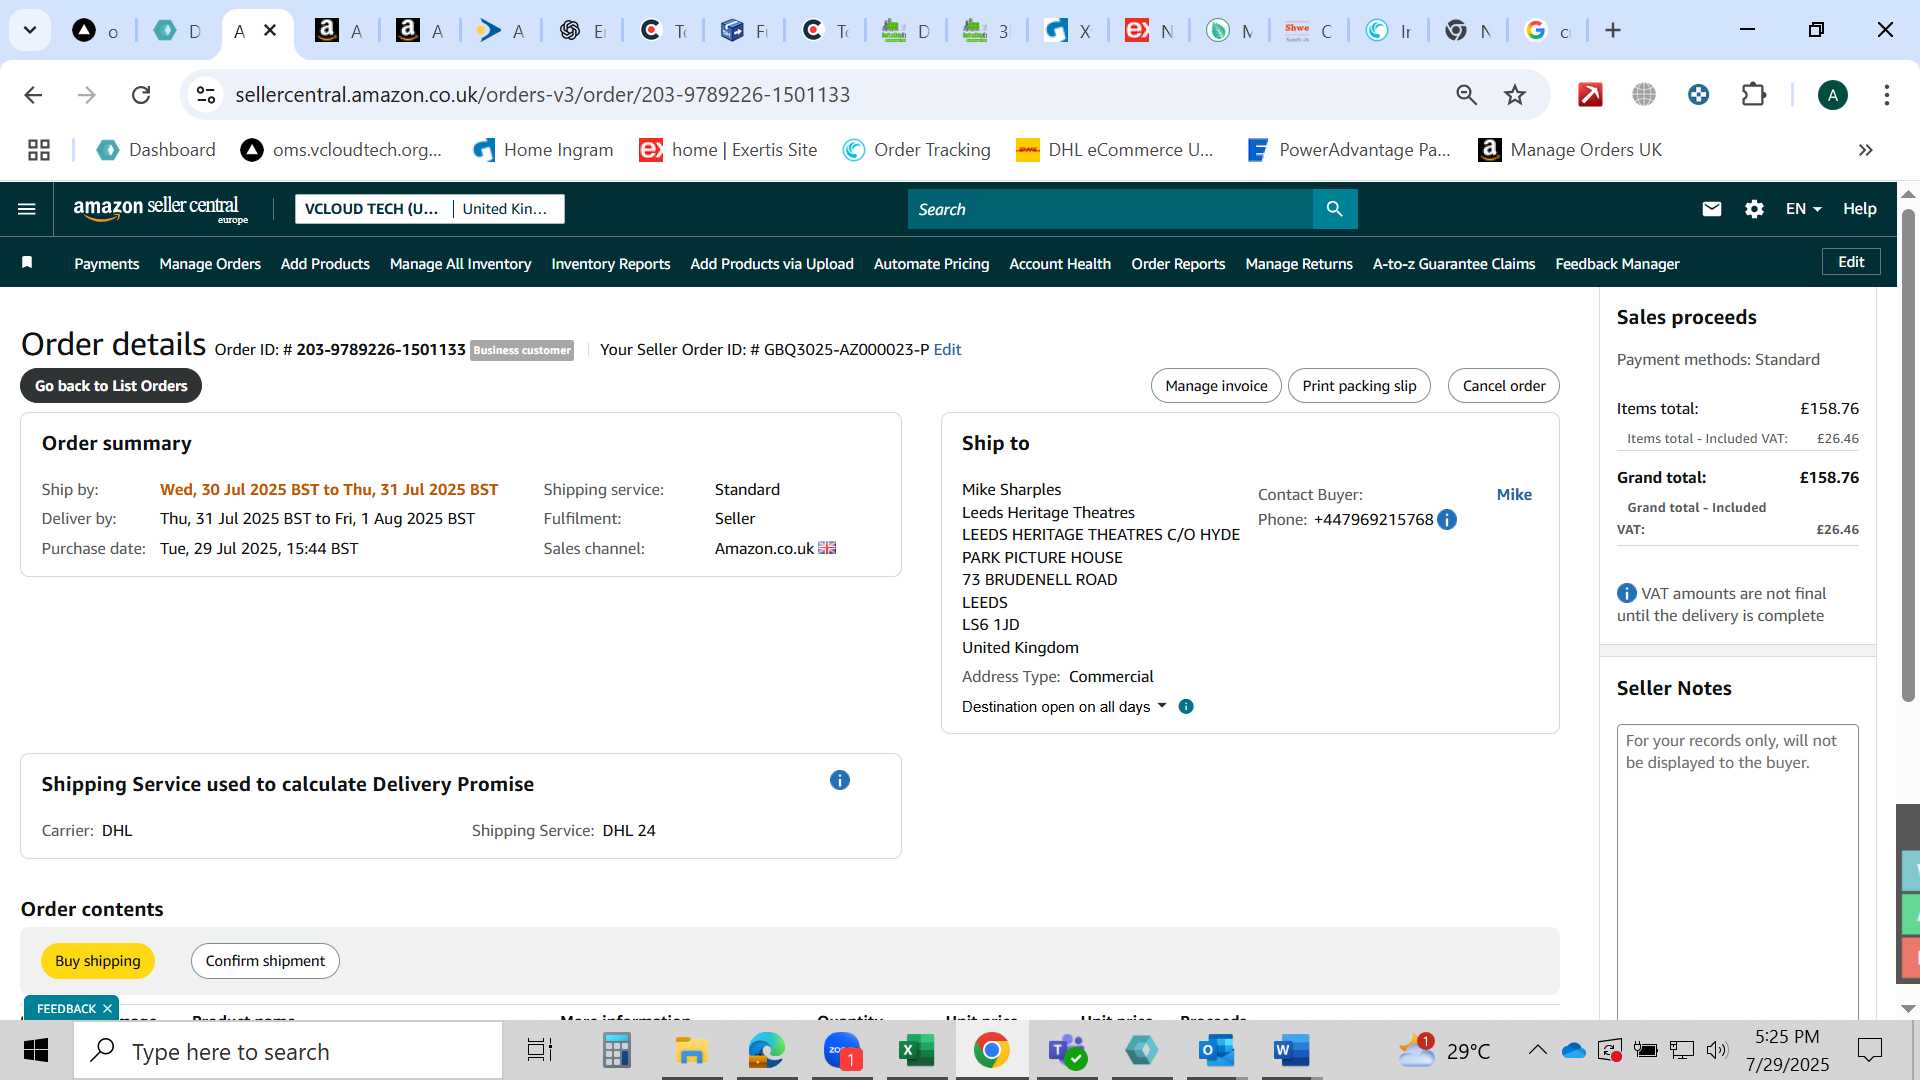The height and width of the screenshot is (1080, 1920).
Task: Open Zoom from the taskbar
Action: tap(842, 1051)
